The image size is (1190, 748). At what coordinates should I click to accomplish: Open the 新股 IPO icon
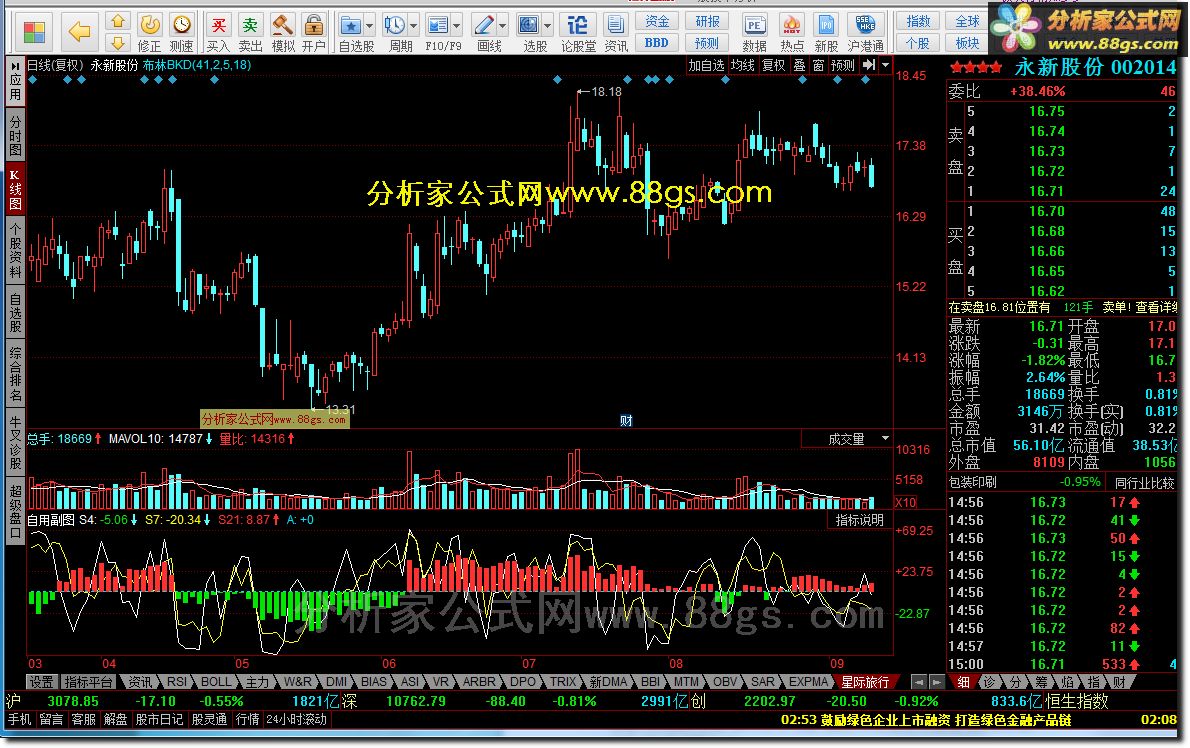point(826,33)
